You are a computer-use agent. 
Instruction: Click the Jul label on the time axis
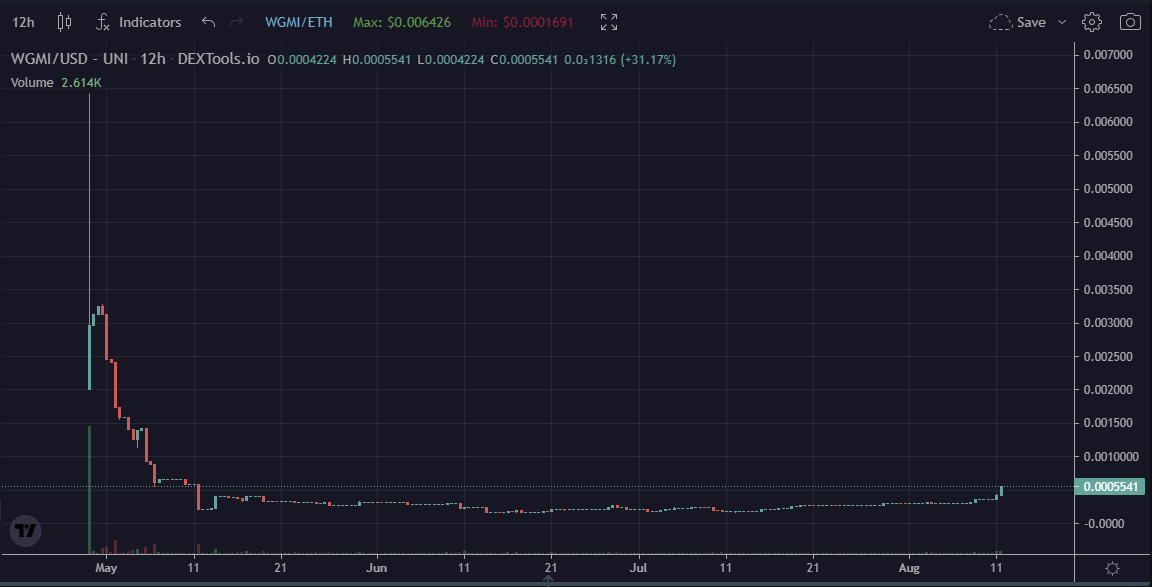[x=639, y=568]
